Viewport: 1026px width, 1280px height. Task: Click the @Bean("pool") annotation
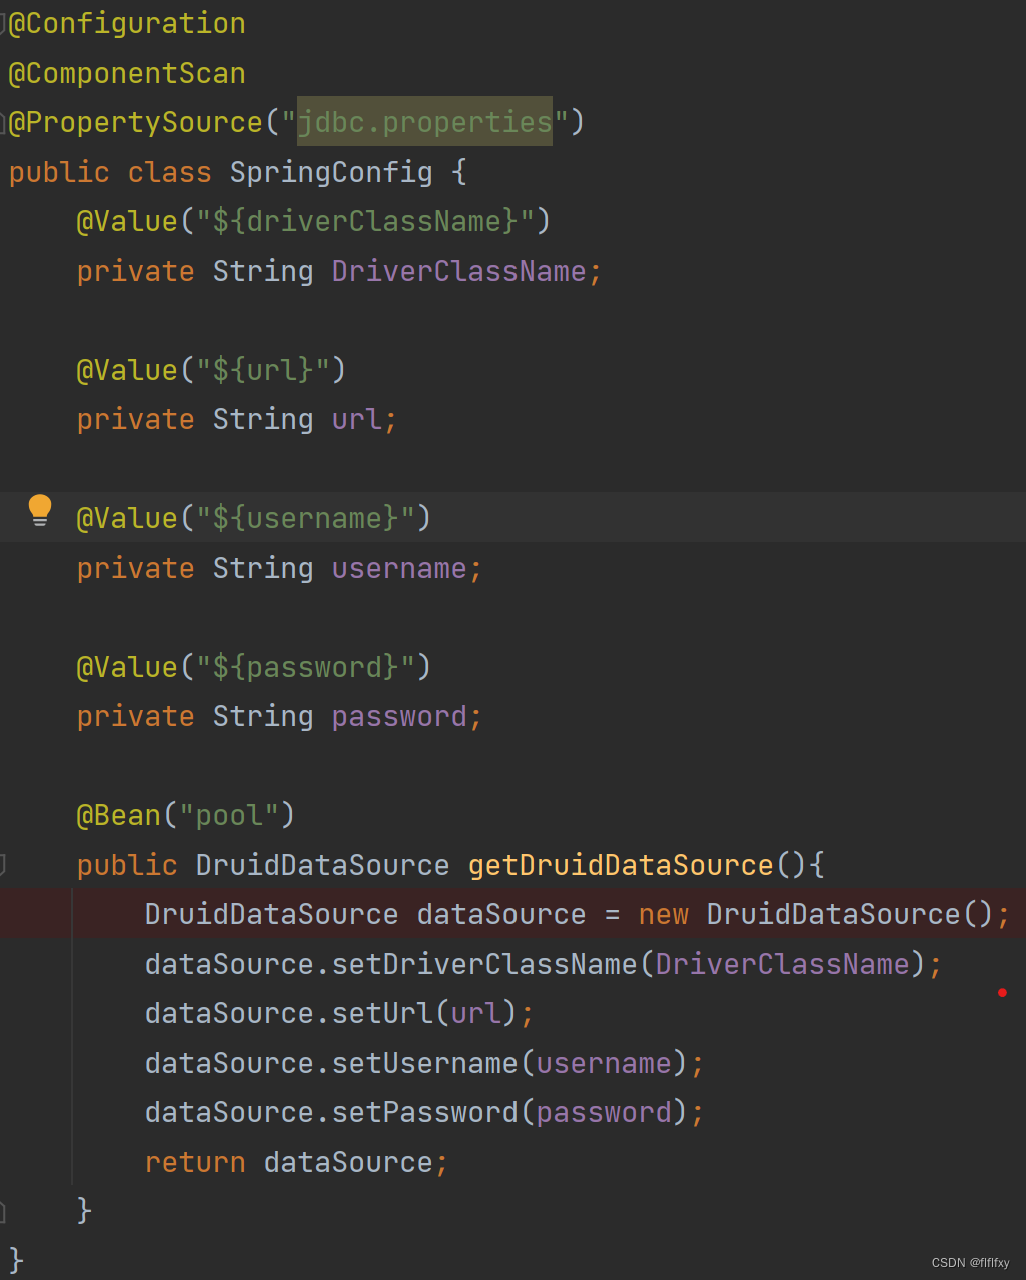[x=185, y=815]
